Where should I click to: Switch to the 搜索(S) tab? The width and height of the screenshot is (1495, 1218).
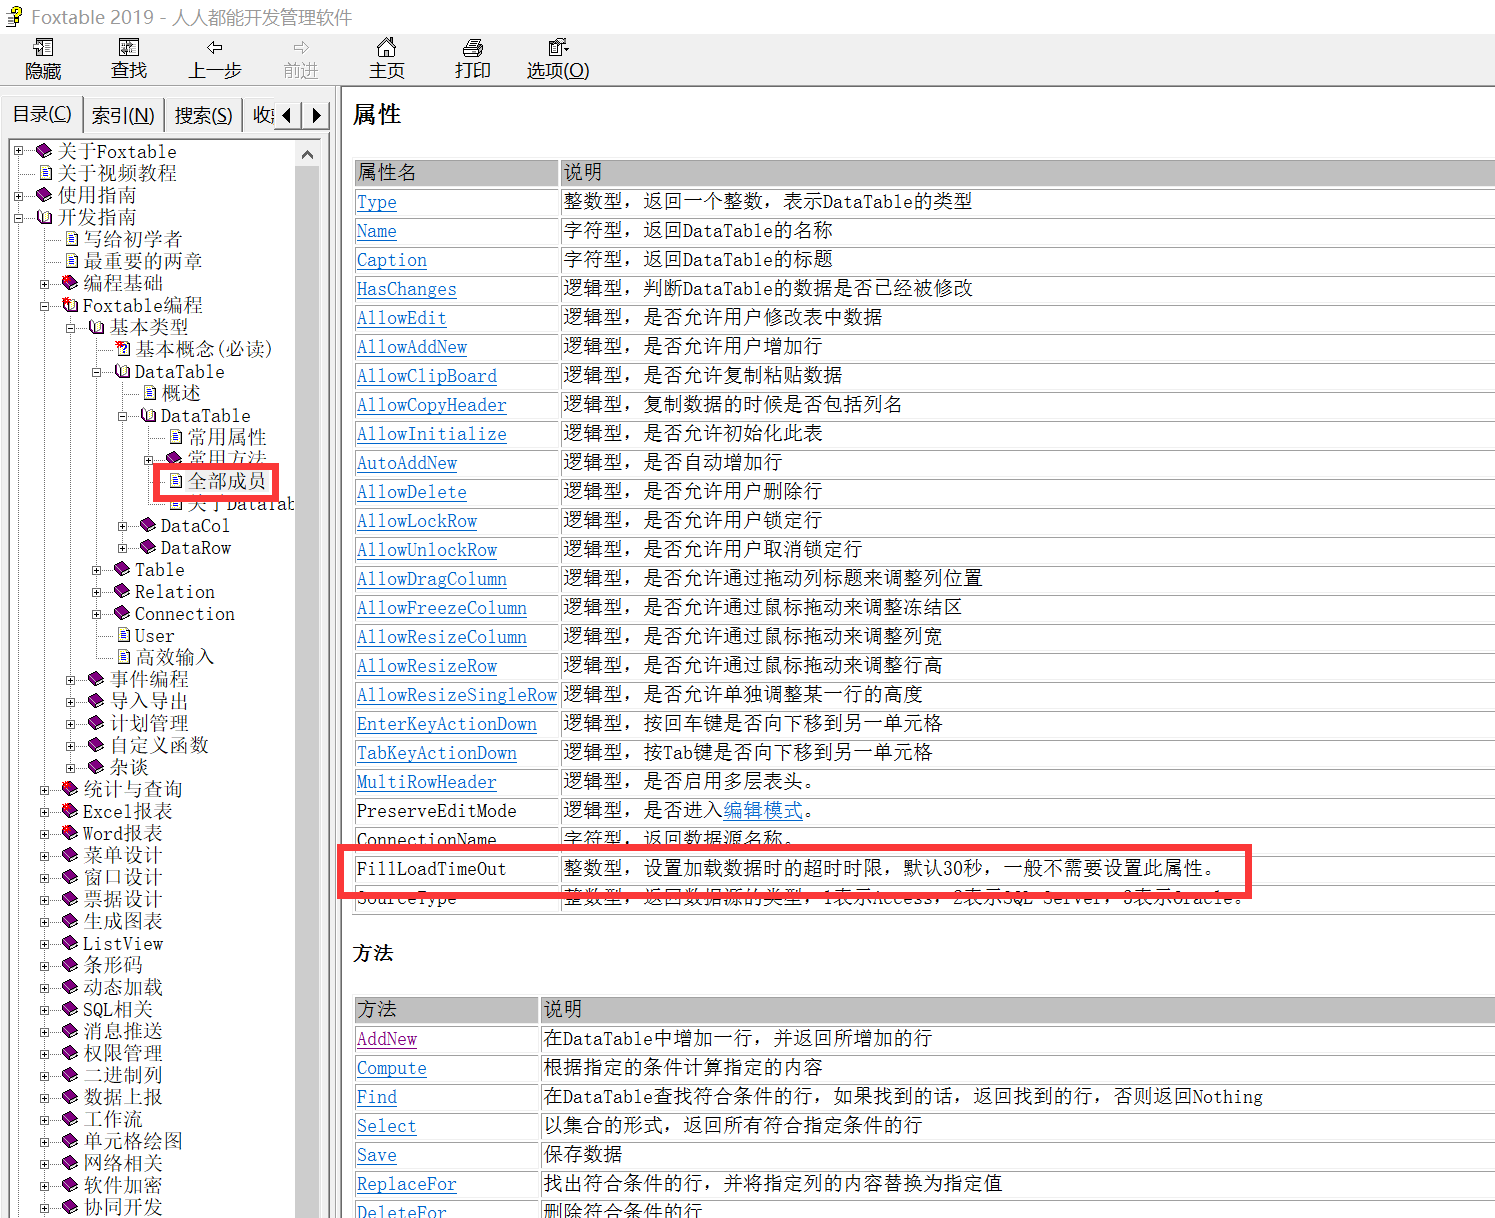pyautogui.click(x=203, y=115)
